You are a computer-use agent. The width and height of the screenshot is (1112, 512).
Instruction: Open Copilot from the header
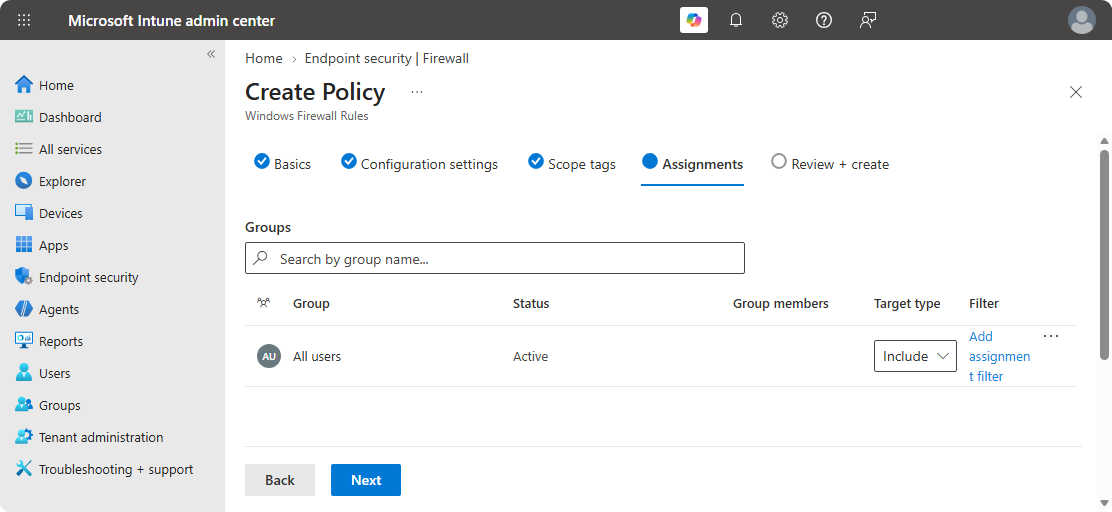pyautogui.click(x=694, y=20)
